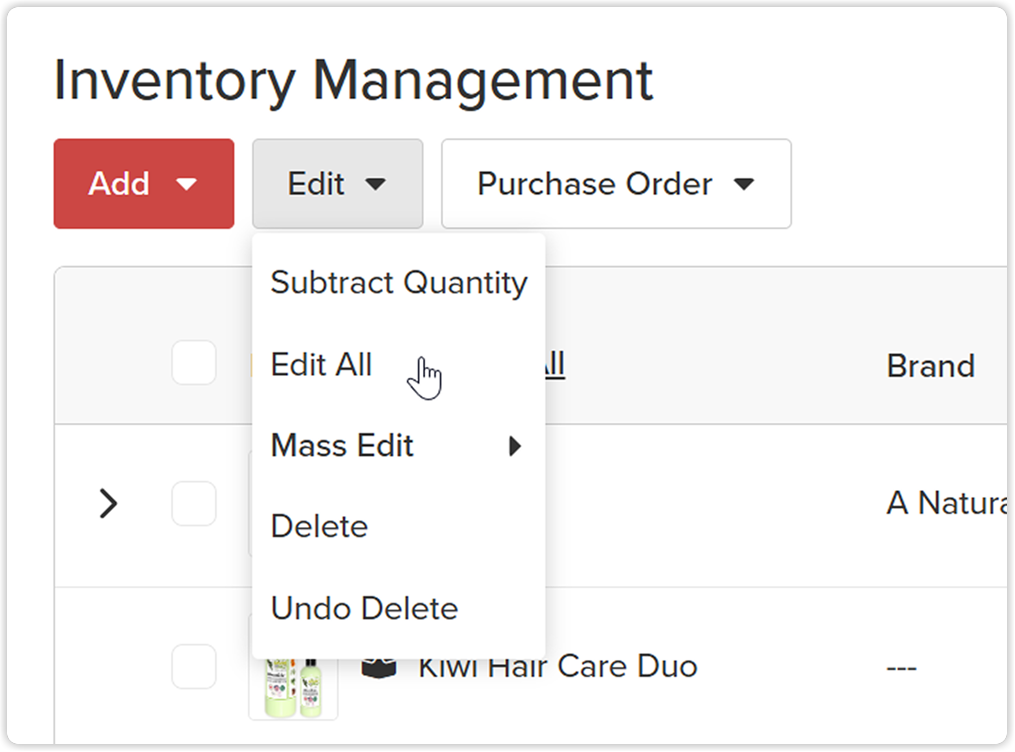Select Edit All menu entry
1015x752 pixels.
(x=399, y=364)
